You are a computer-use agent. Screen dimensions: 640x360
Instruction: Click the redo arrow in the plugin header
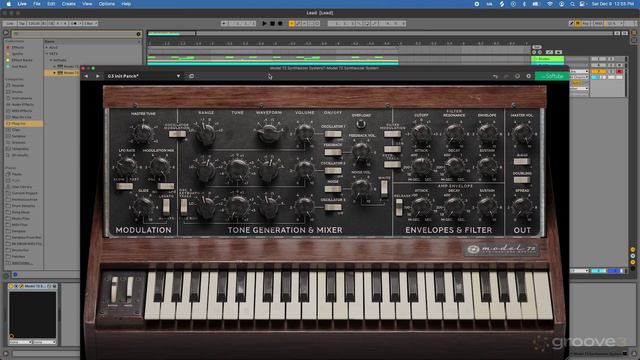pyautogui.click(x=506, y=76)
